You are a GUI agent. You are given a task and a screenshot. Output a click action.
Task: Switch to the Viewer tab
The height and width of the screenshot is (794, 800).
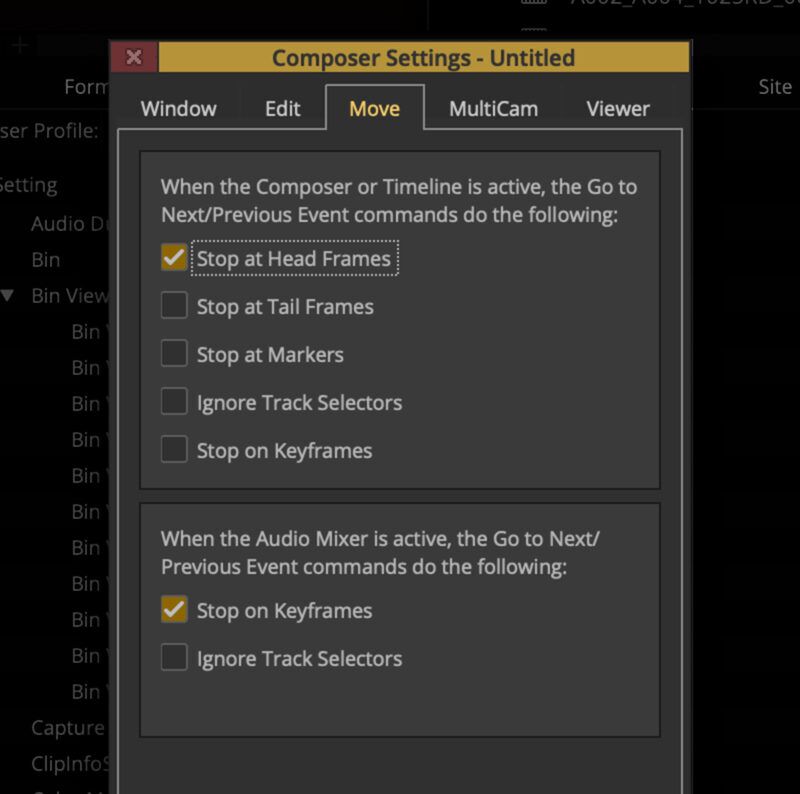pos(617,108)
